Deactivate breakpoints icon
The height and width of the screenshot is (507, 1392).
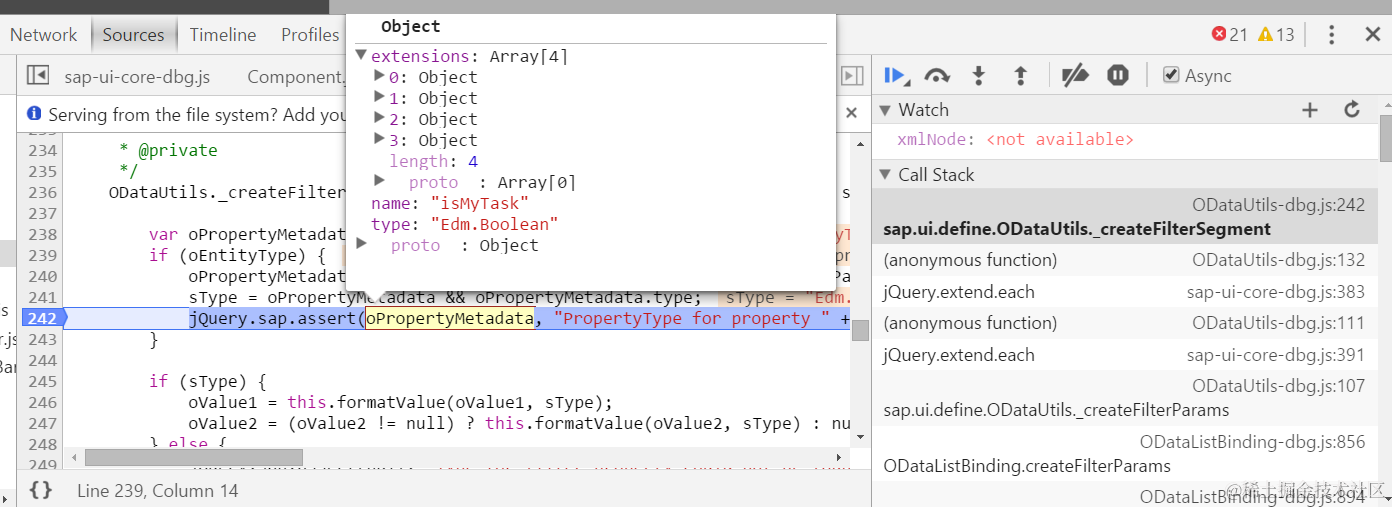click(x=1075, y=76)
